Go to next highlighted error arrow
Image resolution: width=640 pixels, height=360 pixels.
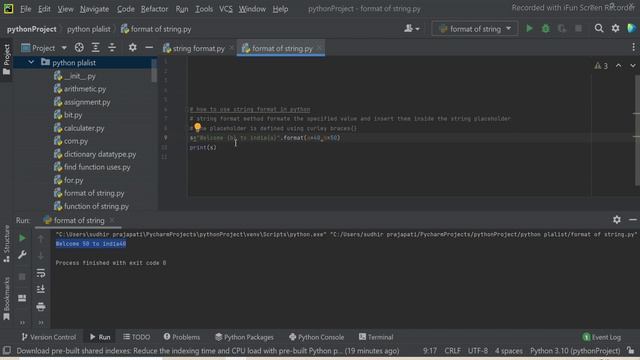633,66
